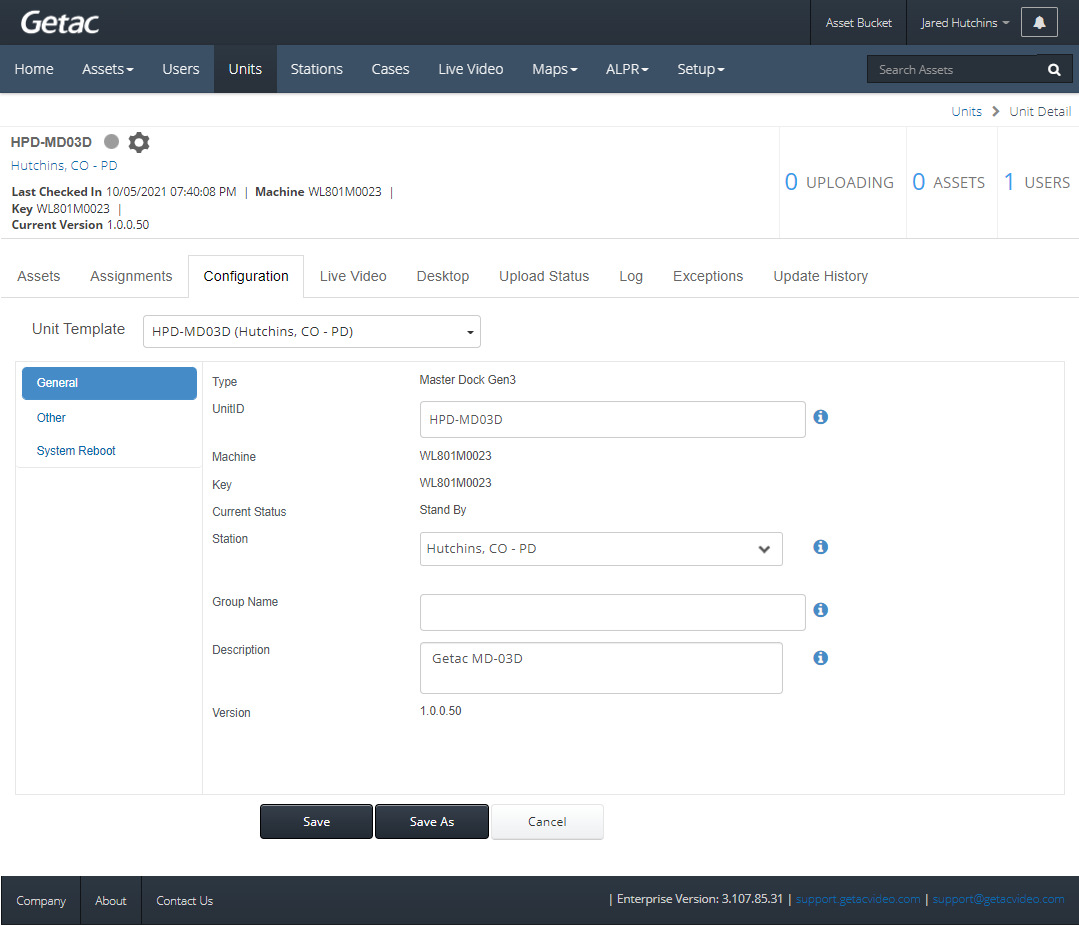Open the Update History tab

click(820, 277)
